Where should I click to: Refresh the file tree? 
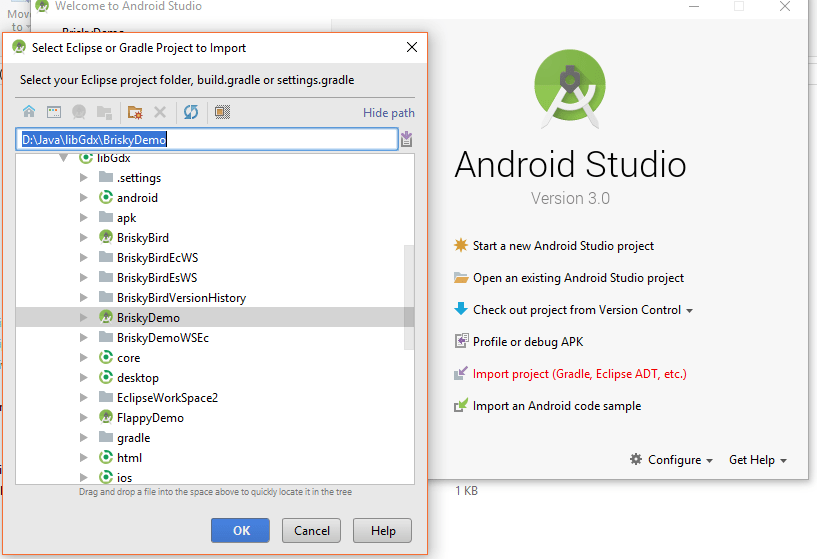coord(191,111)
